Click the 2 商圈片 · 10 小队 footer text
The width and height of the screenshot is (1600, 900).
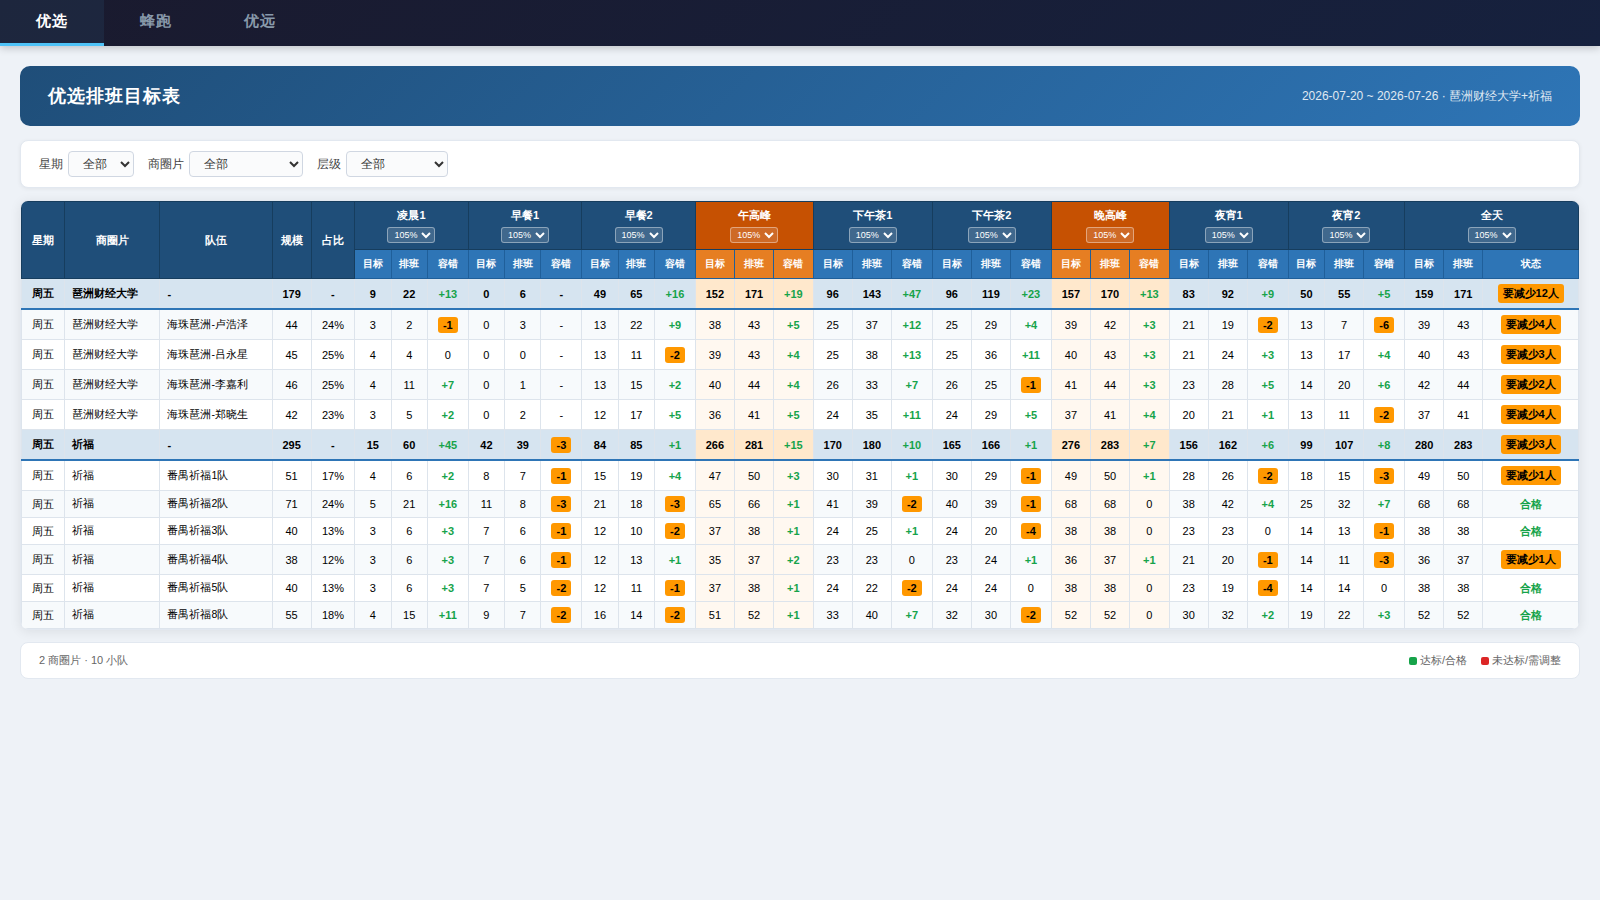pyautogui.click(x=83, y=661)
